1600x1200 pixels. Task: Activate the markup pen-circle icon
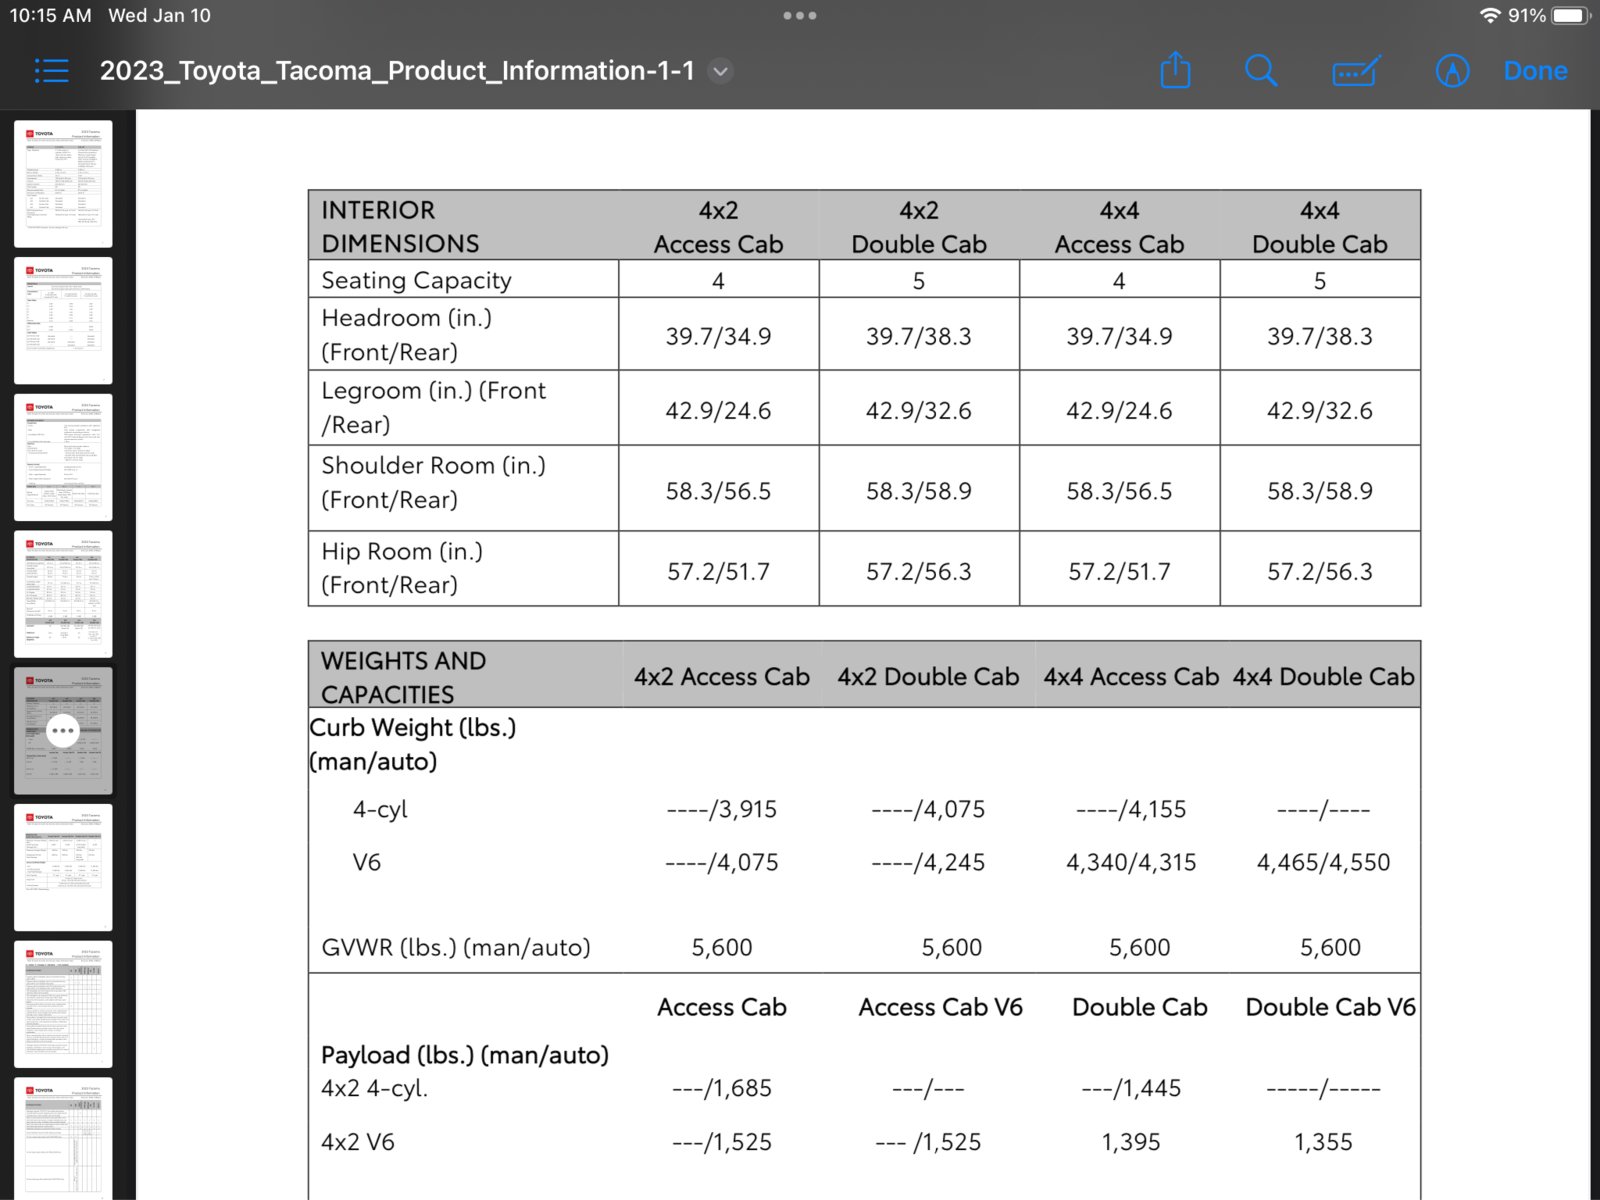click(x=1452, y=71)
